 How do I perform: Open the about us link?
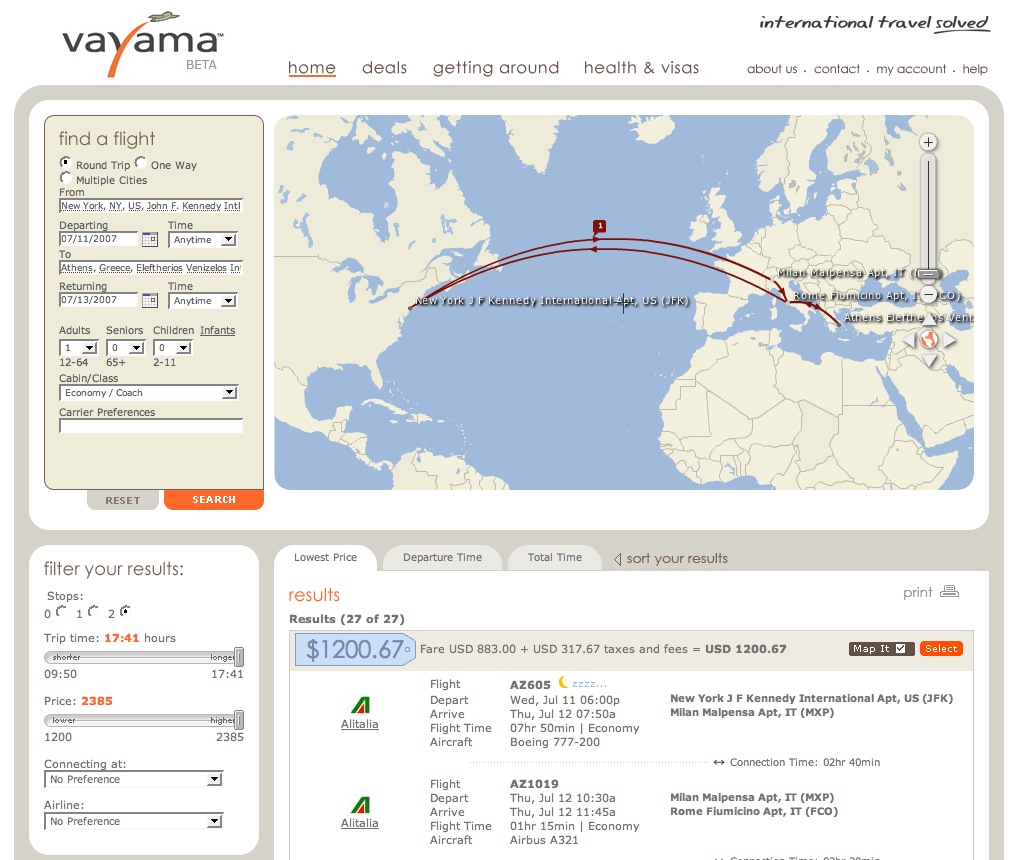coord(772,68)
